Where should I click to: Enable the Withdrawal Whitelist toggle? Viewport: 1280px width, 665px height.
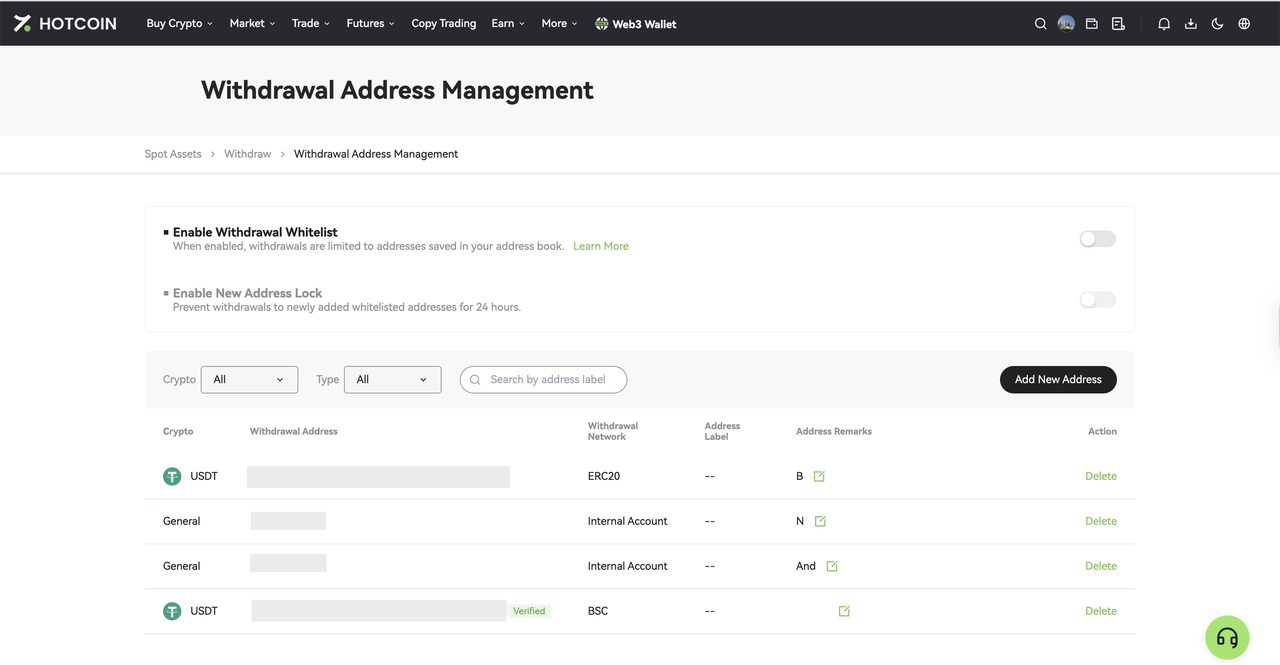pos(1097,239)
